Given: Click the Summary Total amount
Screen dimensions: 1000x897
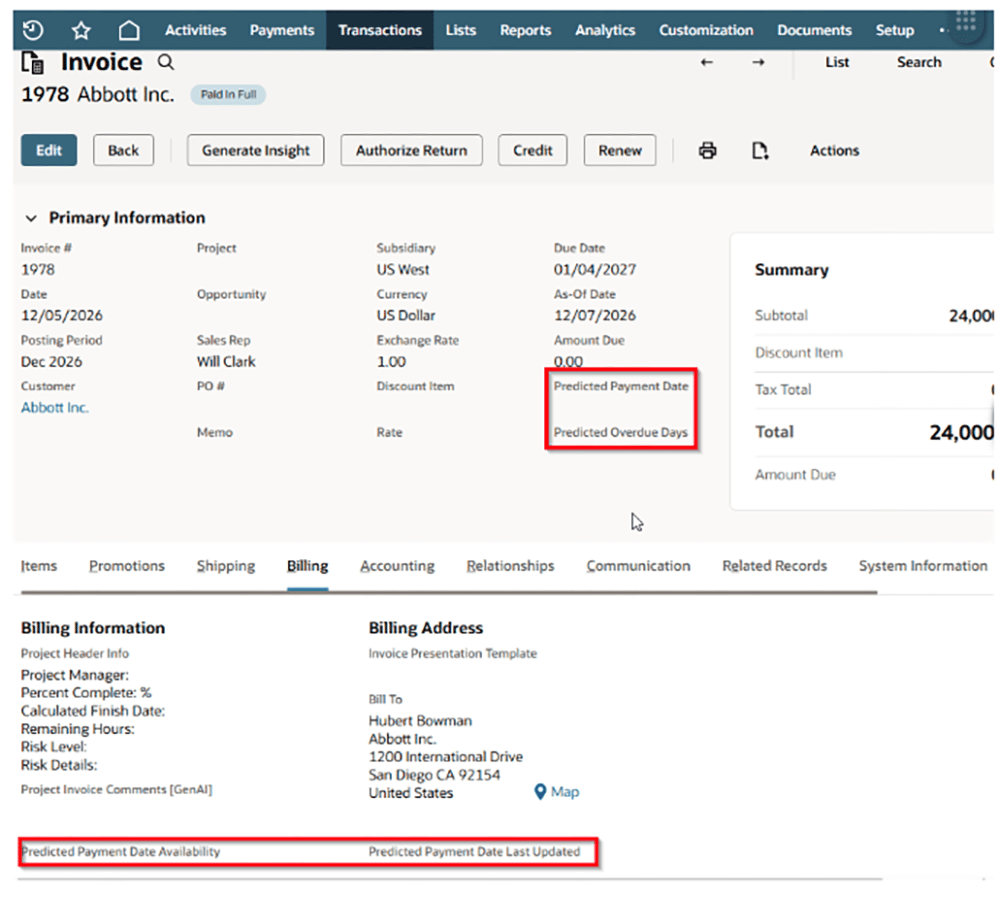Looking at the screenshot, I should [961, 433].
